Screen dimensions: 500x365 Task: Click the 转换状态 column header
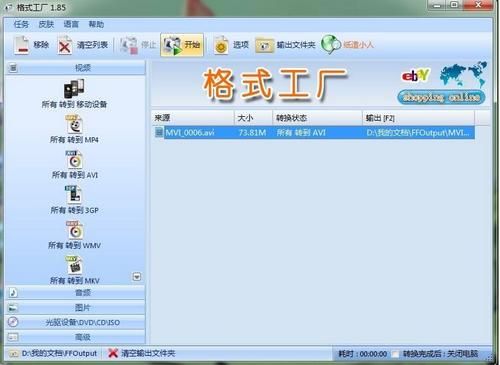[x=317, y=118]
